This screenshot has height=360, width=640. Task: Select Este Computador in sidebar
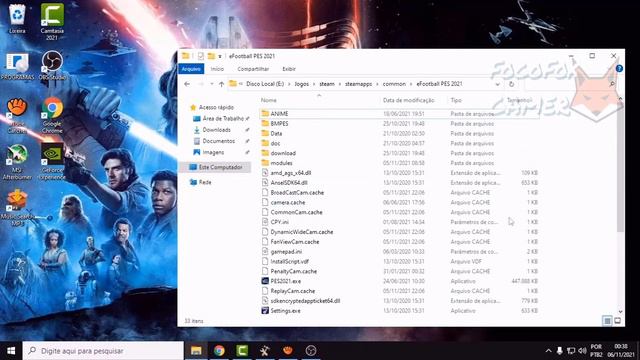coord(220,167)
